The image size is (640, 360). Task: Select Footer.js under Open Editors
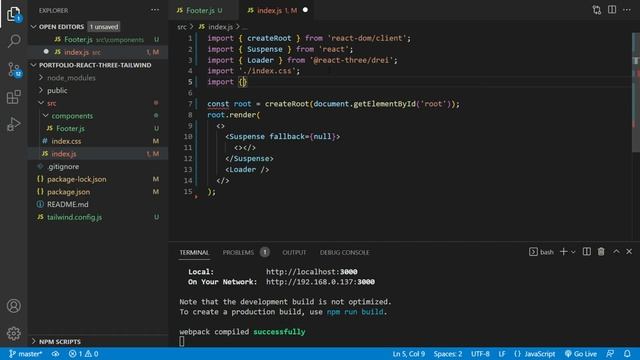98,40
